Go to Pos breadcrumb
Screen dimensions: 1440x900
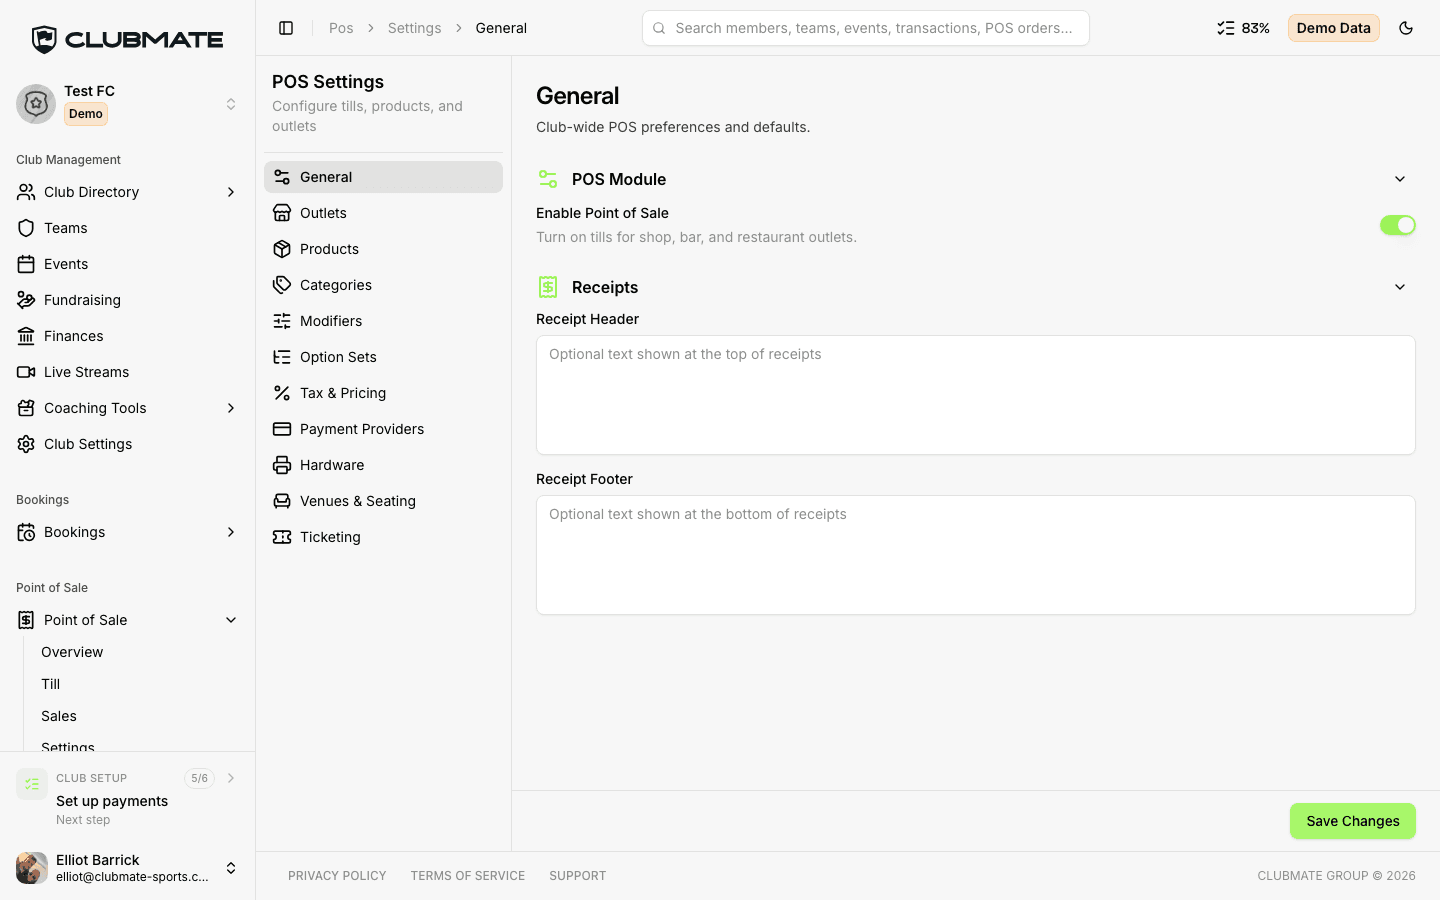pyautogui.click(x=341, y=28)
